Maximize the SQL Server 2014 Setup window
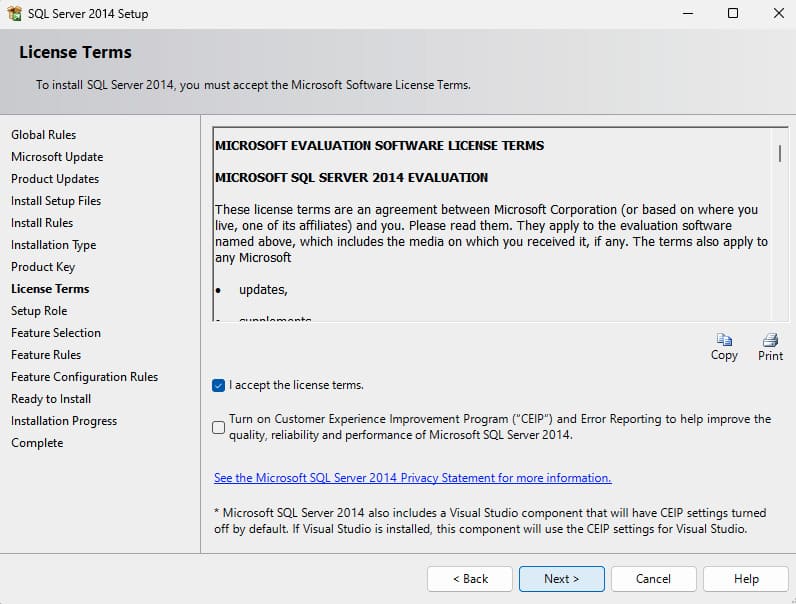The height and width of the screenshot is (604, 796). 733,13
